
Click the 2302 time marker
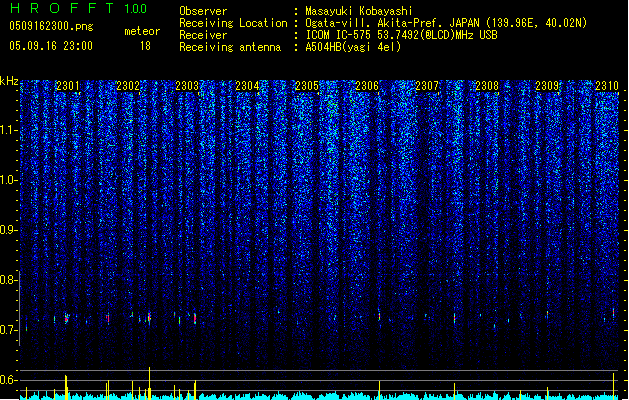(128, 85)
